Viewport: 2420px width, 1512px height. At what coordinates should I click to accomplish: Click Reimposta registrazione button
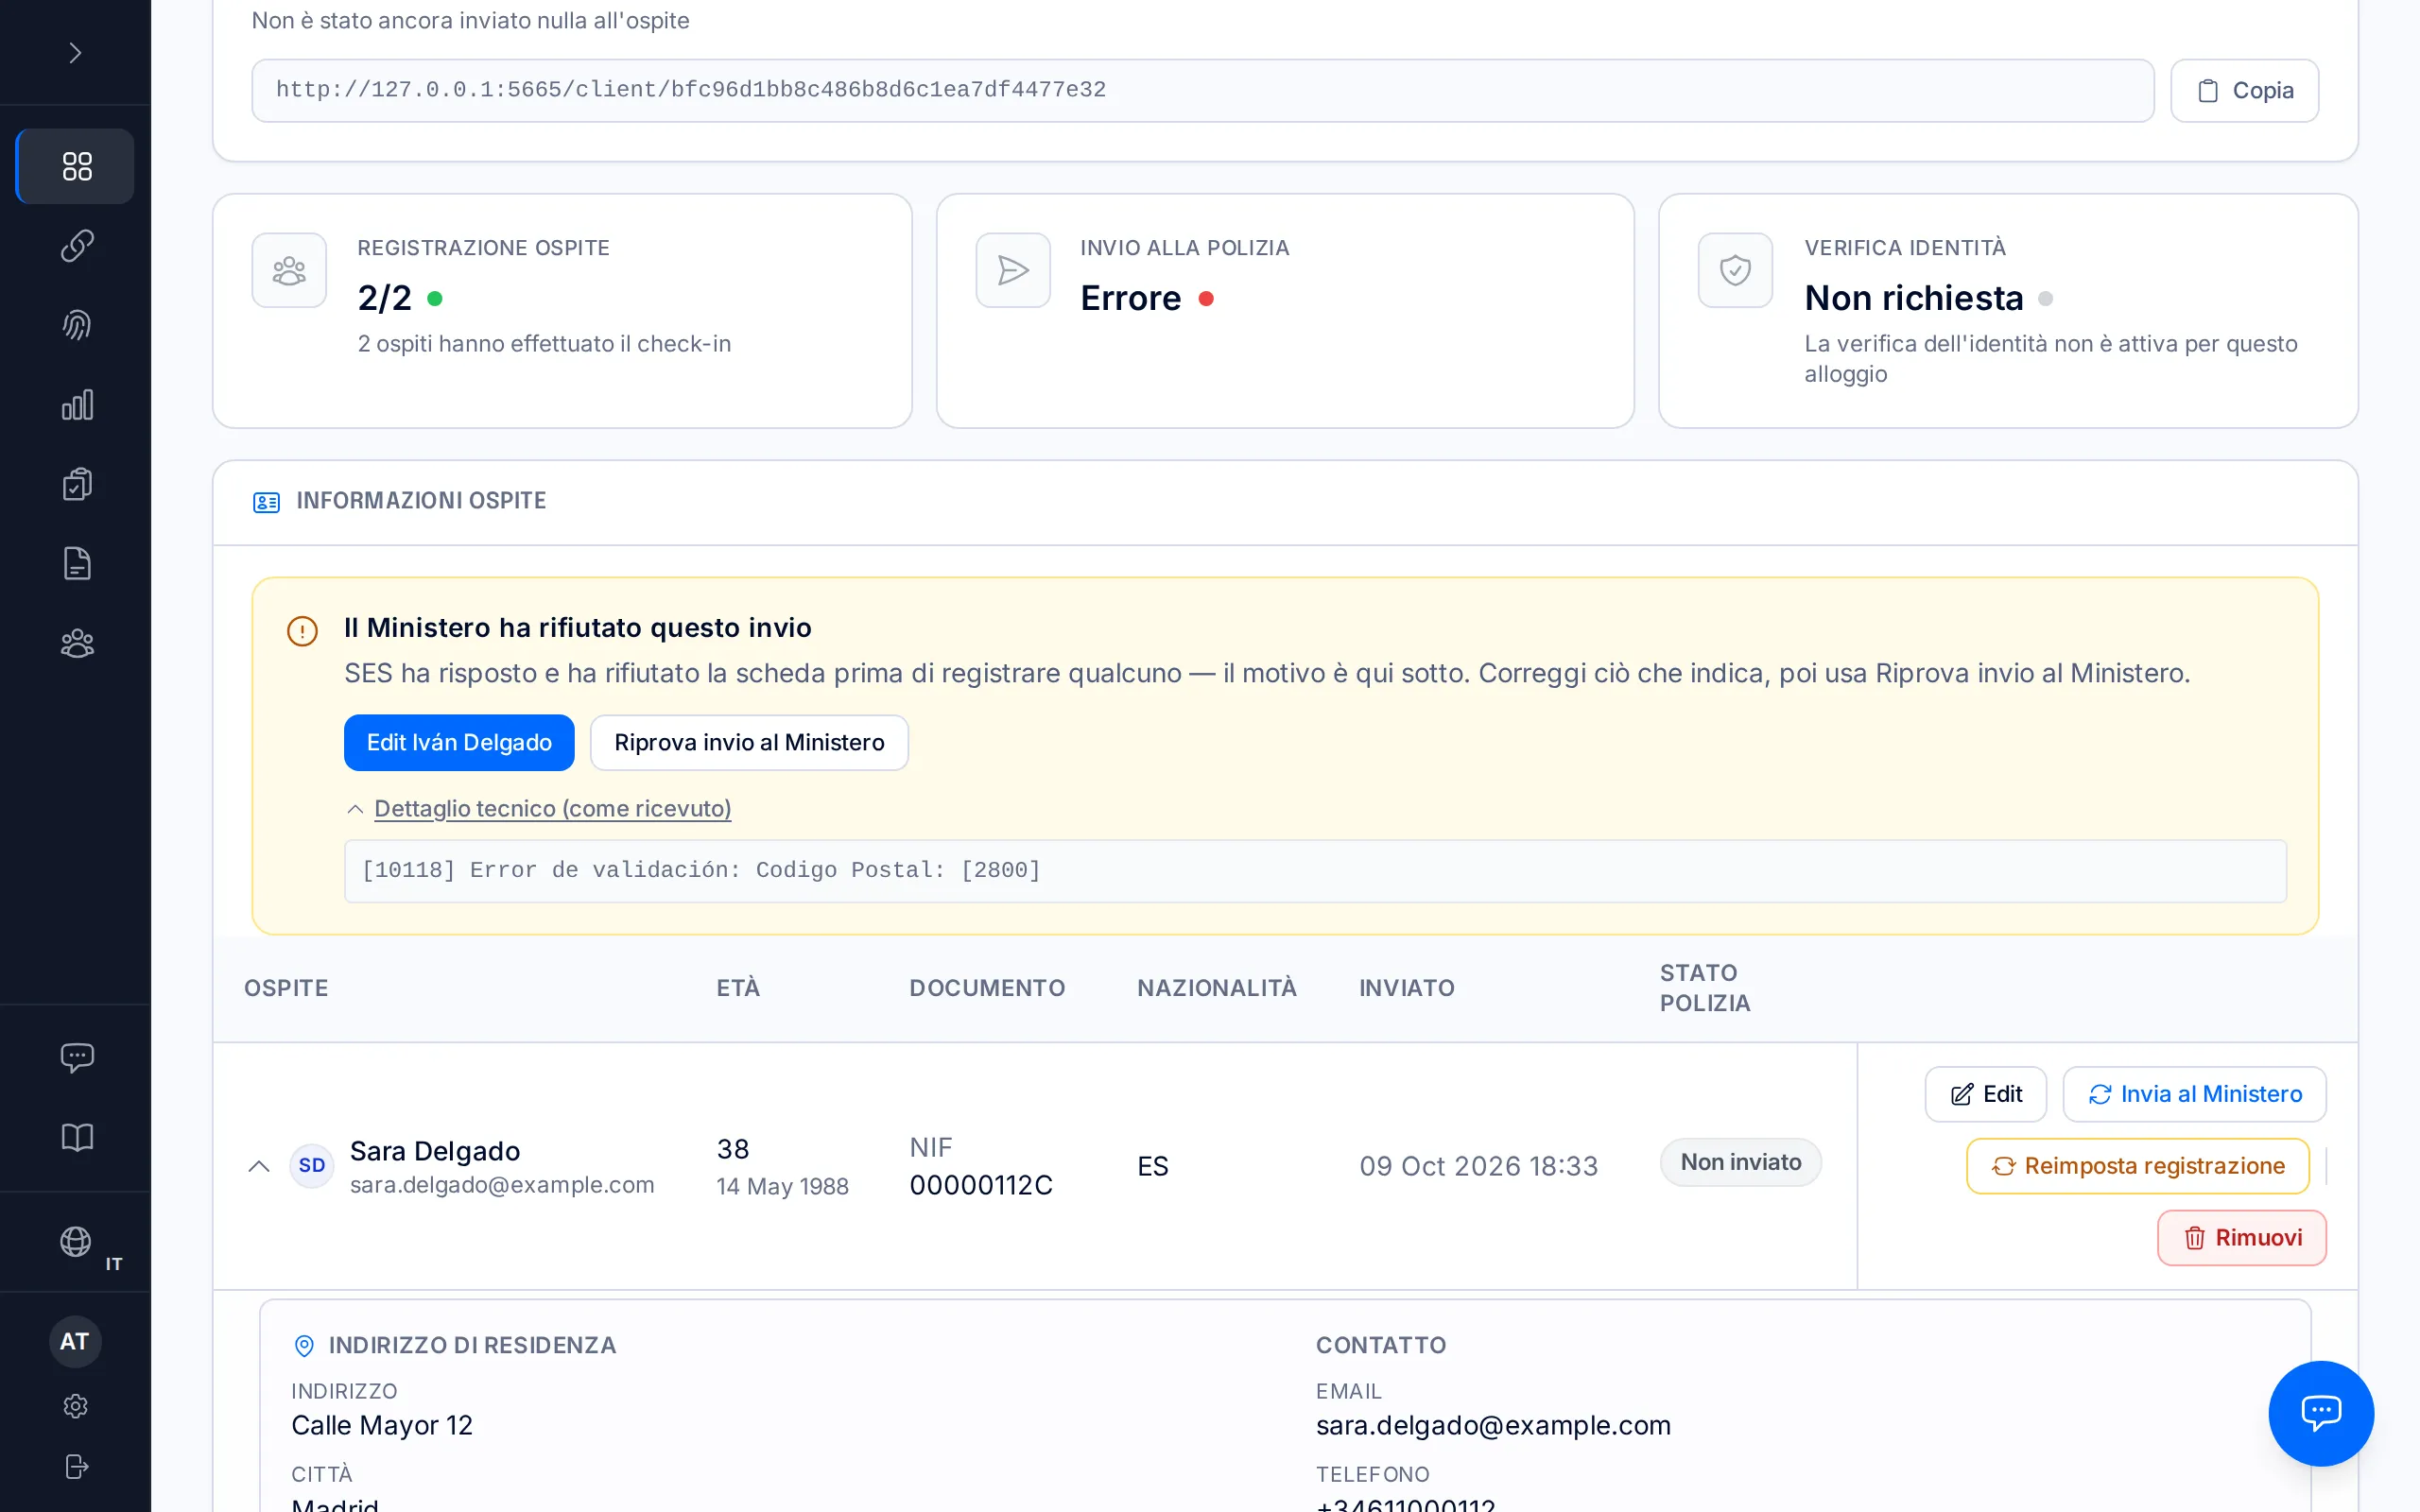(x=2138, y=1166)
